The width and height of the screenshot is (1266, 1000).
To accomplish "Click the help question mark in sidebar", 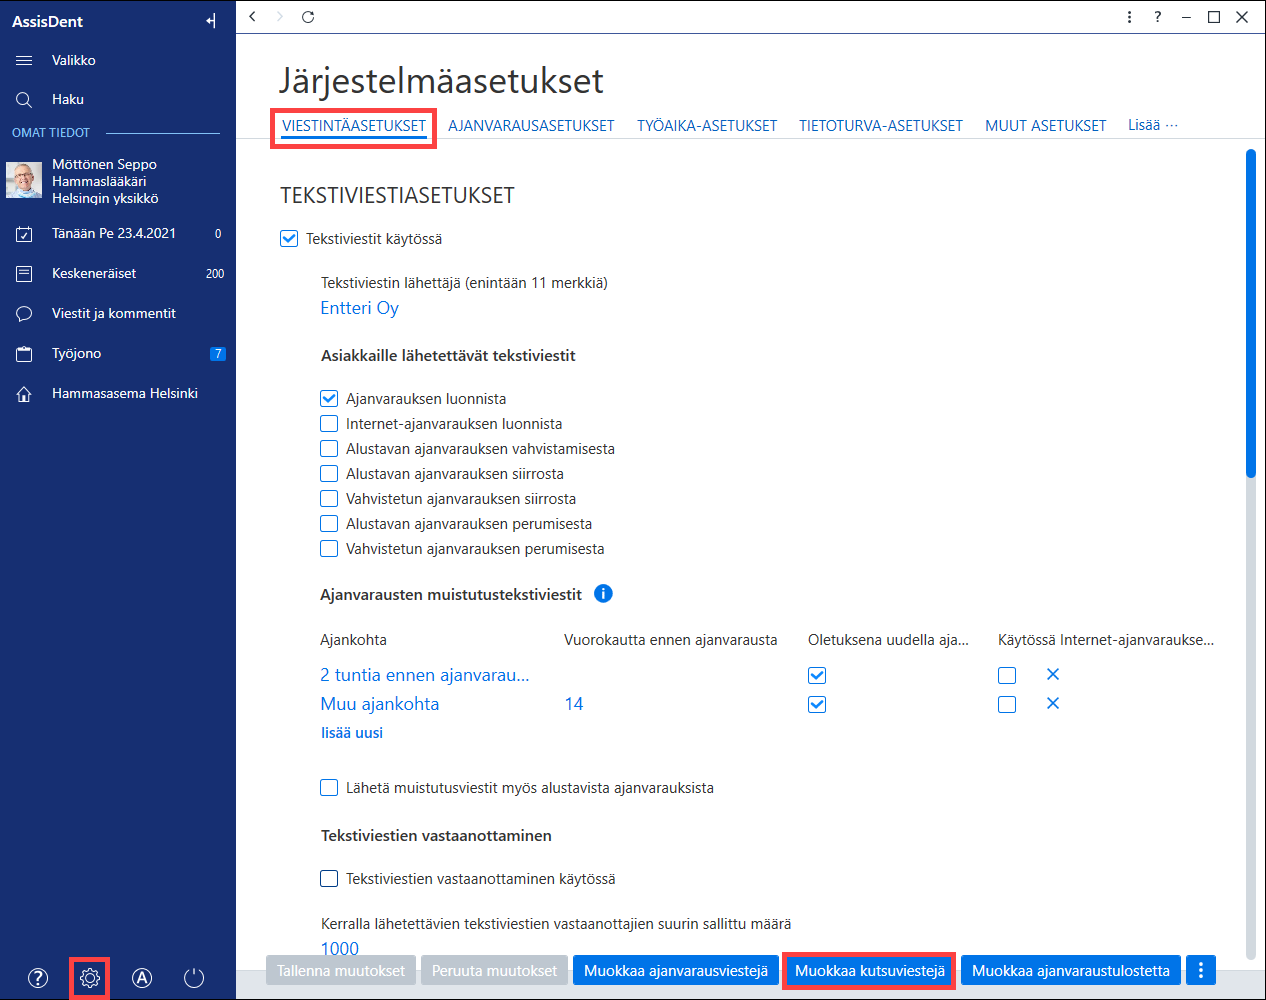I will click(x=38, y=978).
